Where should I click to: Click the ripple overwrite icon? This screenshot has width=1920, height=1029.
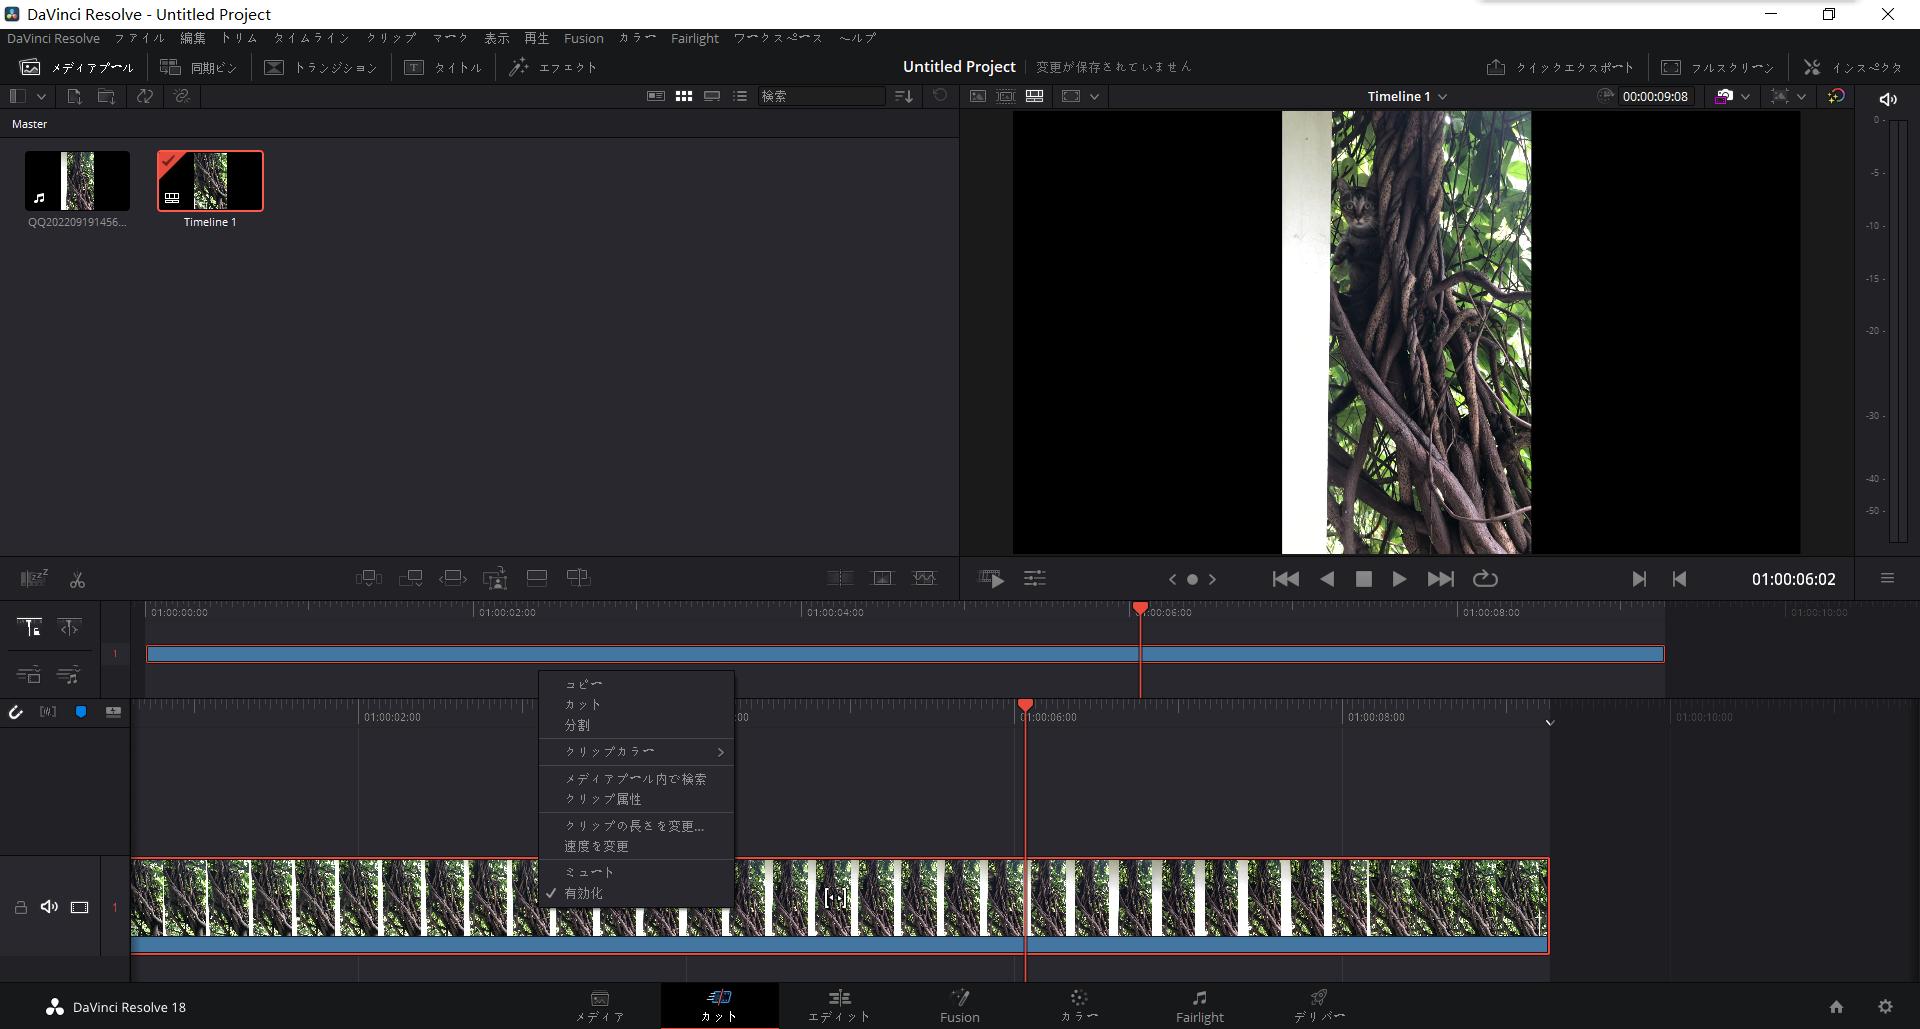point(453,578)
